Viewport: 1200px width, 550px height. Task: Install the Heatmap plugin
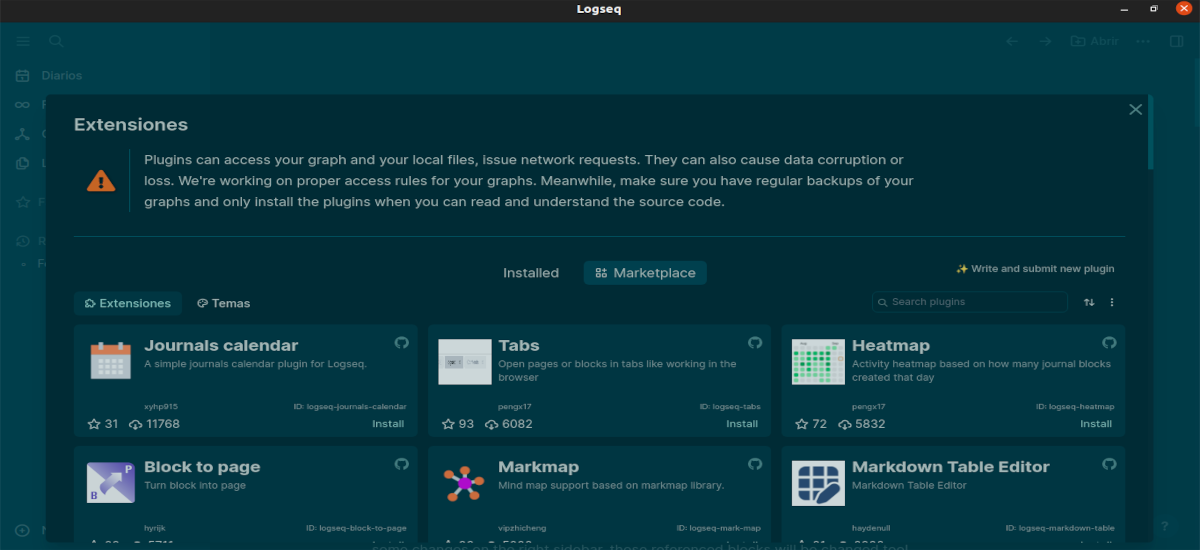click(1096, 424)
